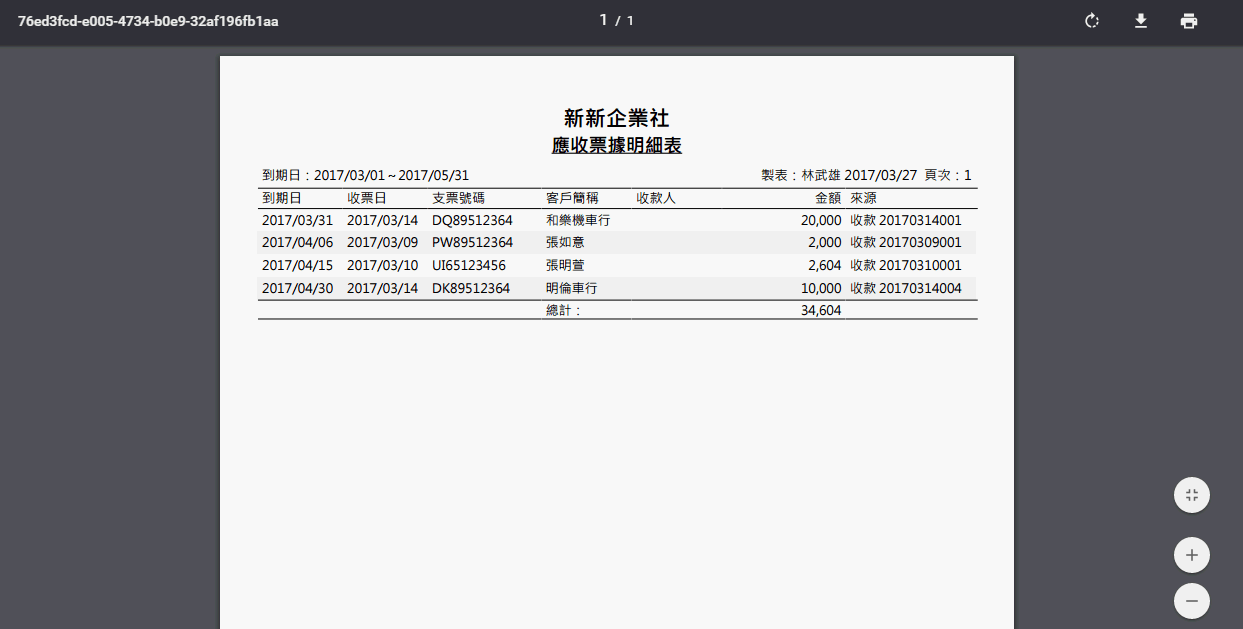Click the report title 應收票據明細表

(617, 146)
